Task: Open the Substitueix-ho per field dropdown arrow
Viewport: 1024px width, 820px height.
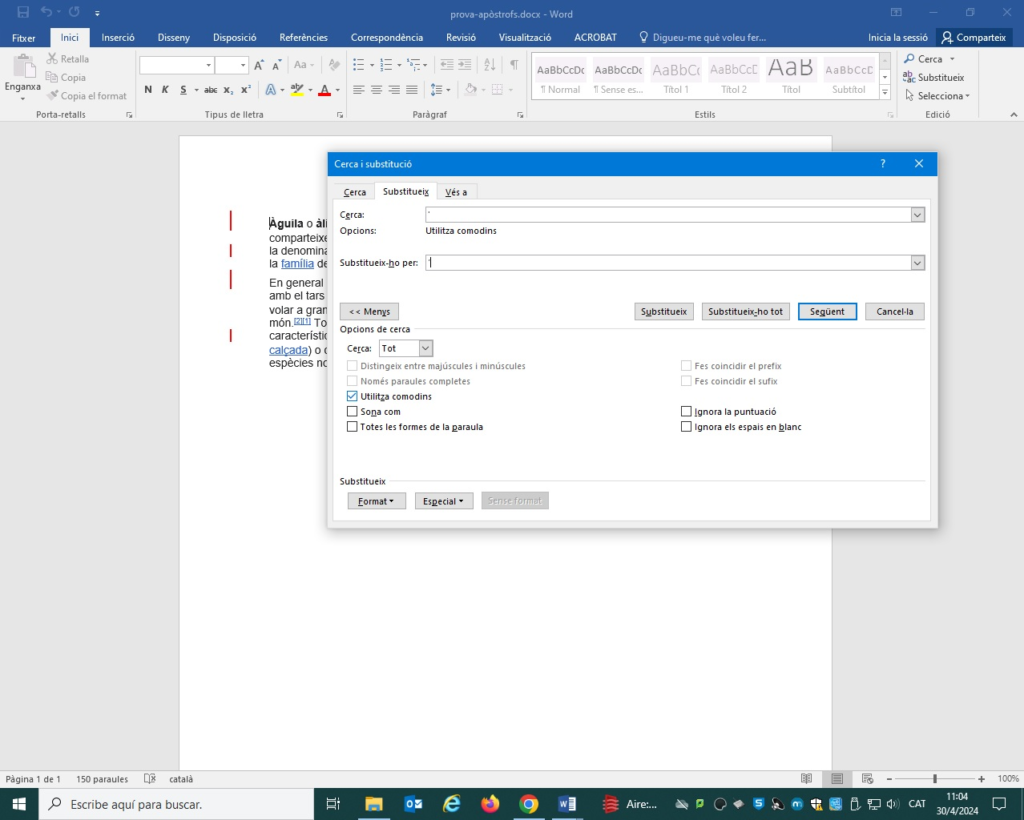Action: [917, 263]
